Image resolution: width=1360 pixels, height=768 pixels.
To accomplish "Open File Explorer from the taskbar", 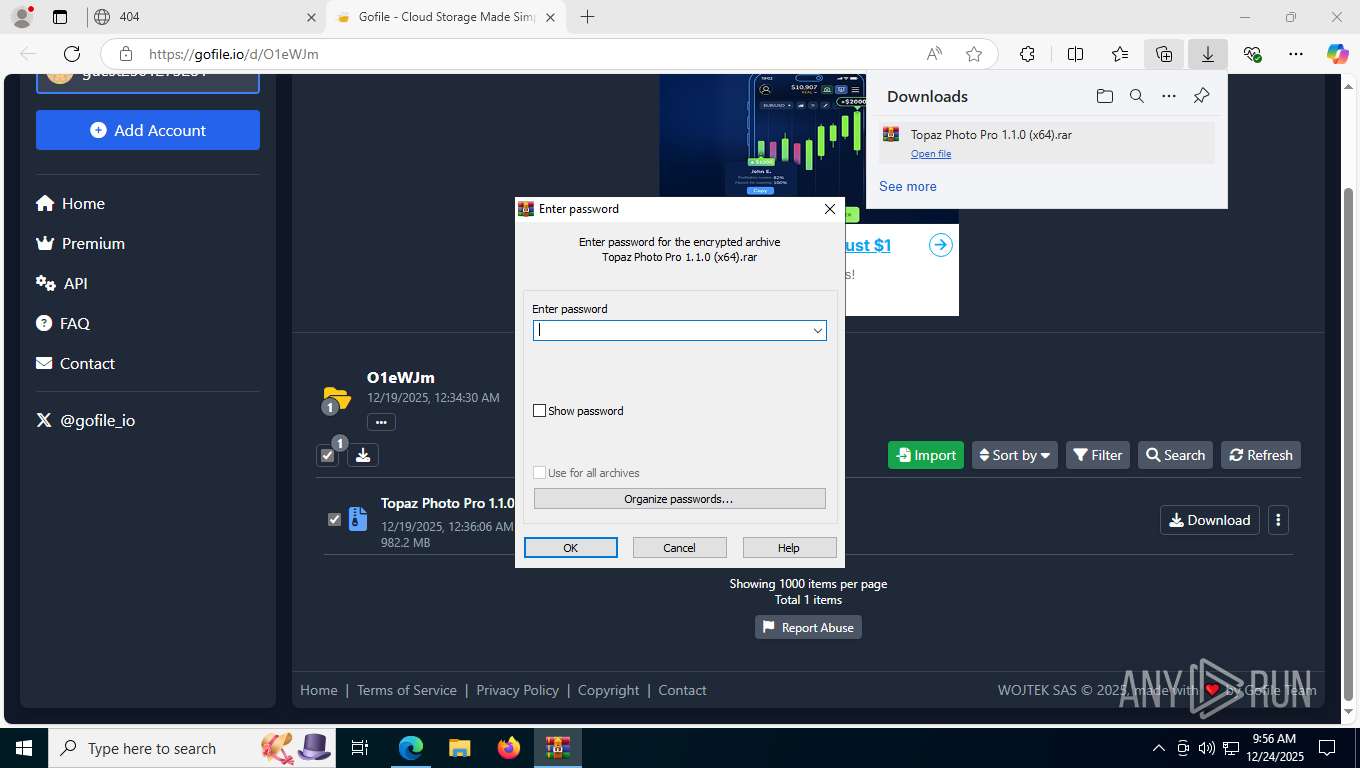I will coord(459,748).
